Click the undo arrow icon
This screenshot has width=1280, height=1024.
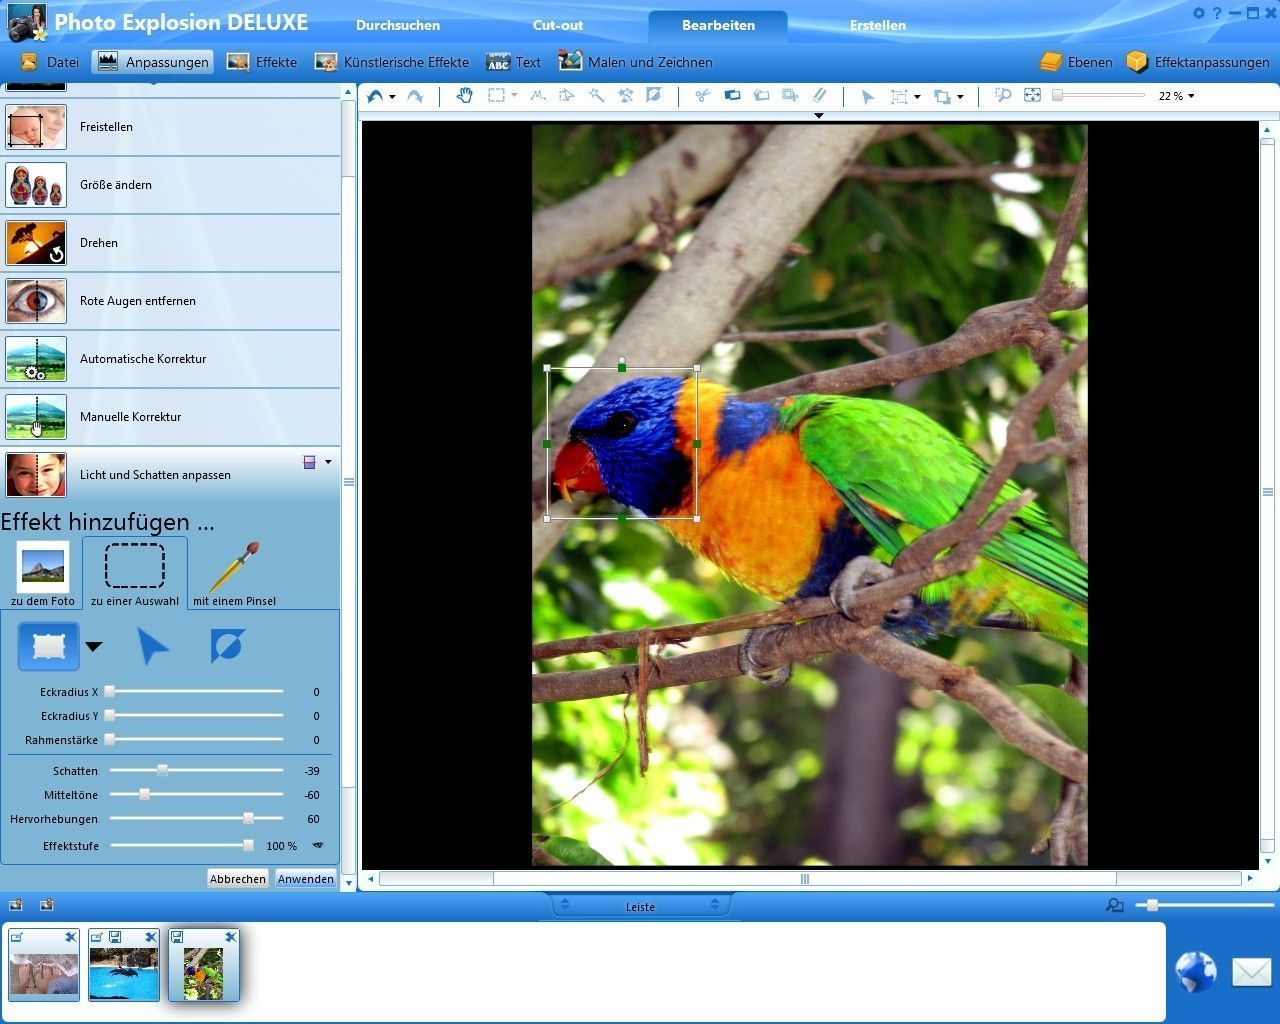[x=375, y=96]
